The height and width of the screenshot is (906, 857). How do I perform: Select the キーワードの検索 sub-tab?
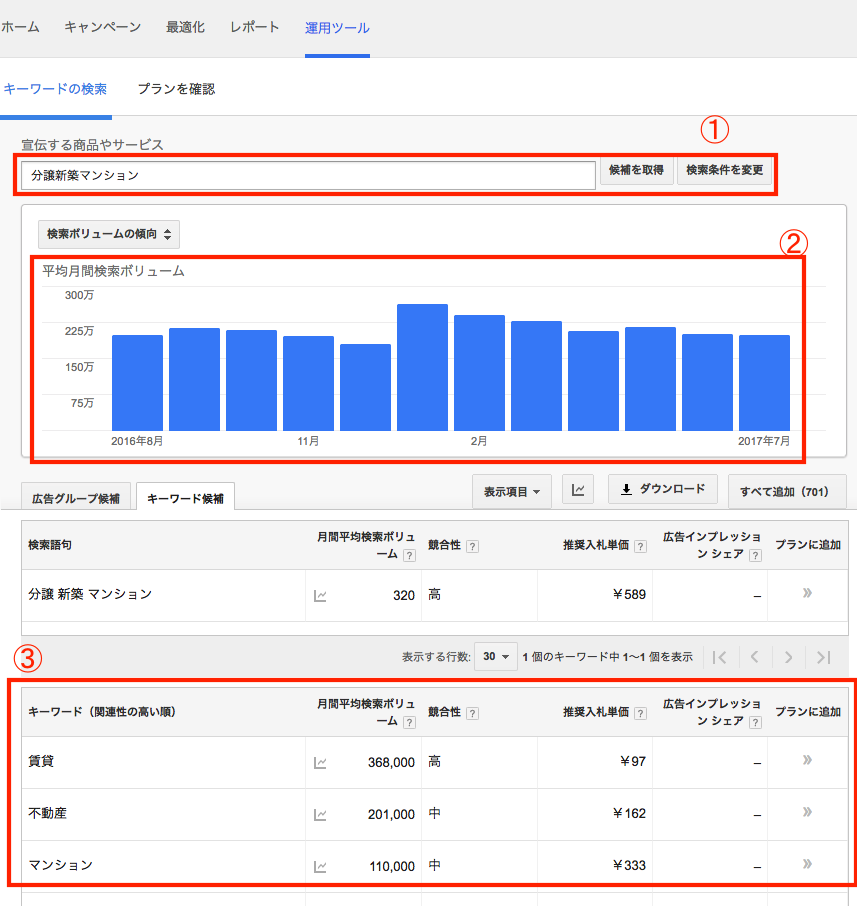point(55,89)
